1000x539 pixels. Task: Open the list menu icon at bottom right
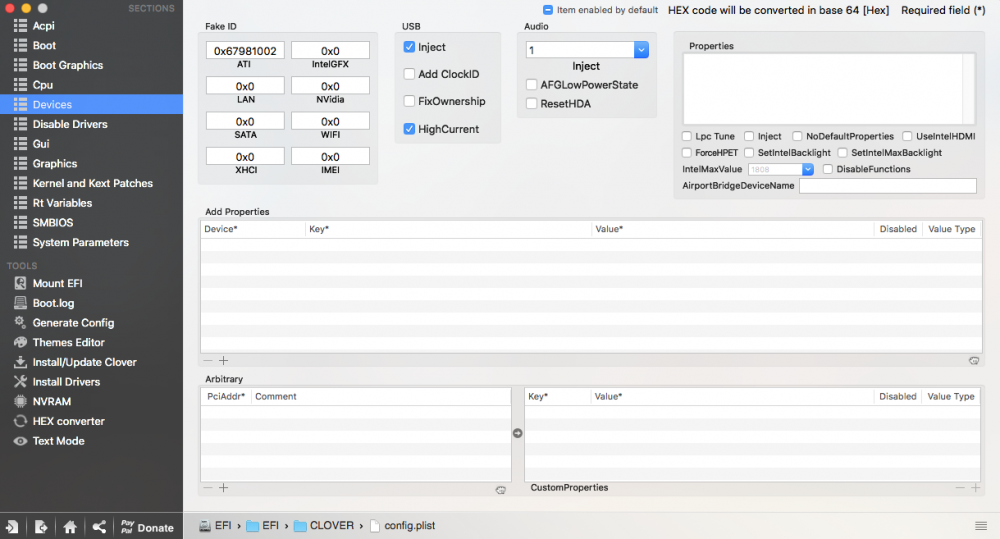981,526
